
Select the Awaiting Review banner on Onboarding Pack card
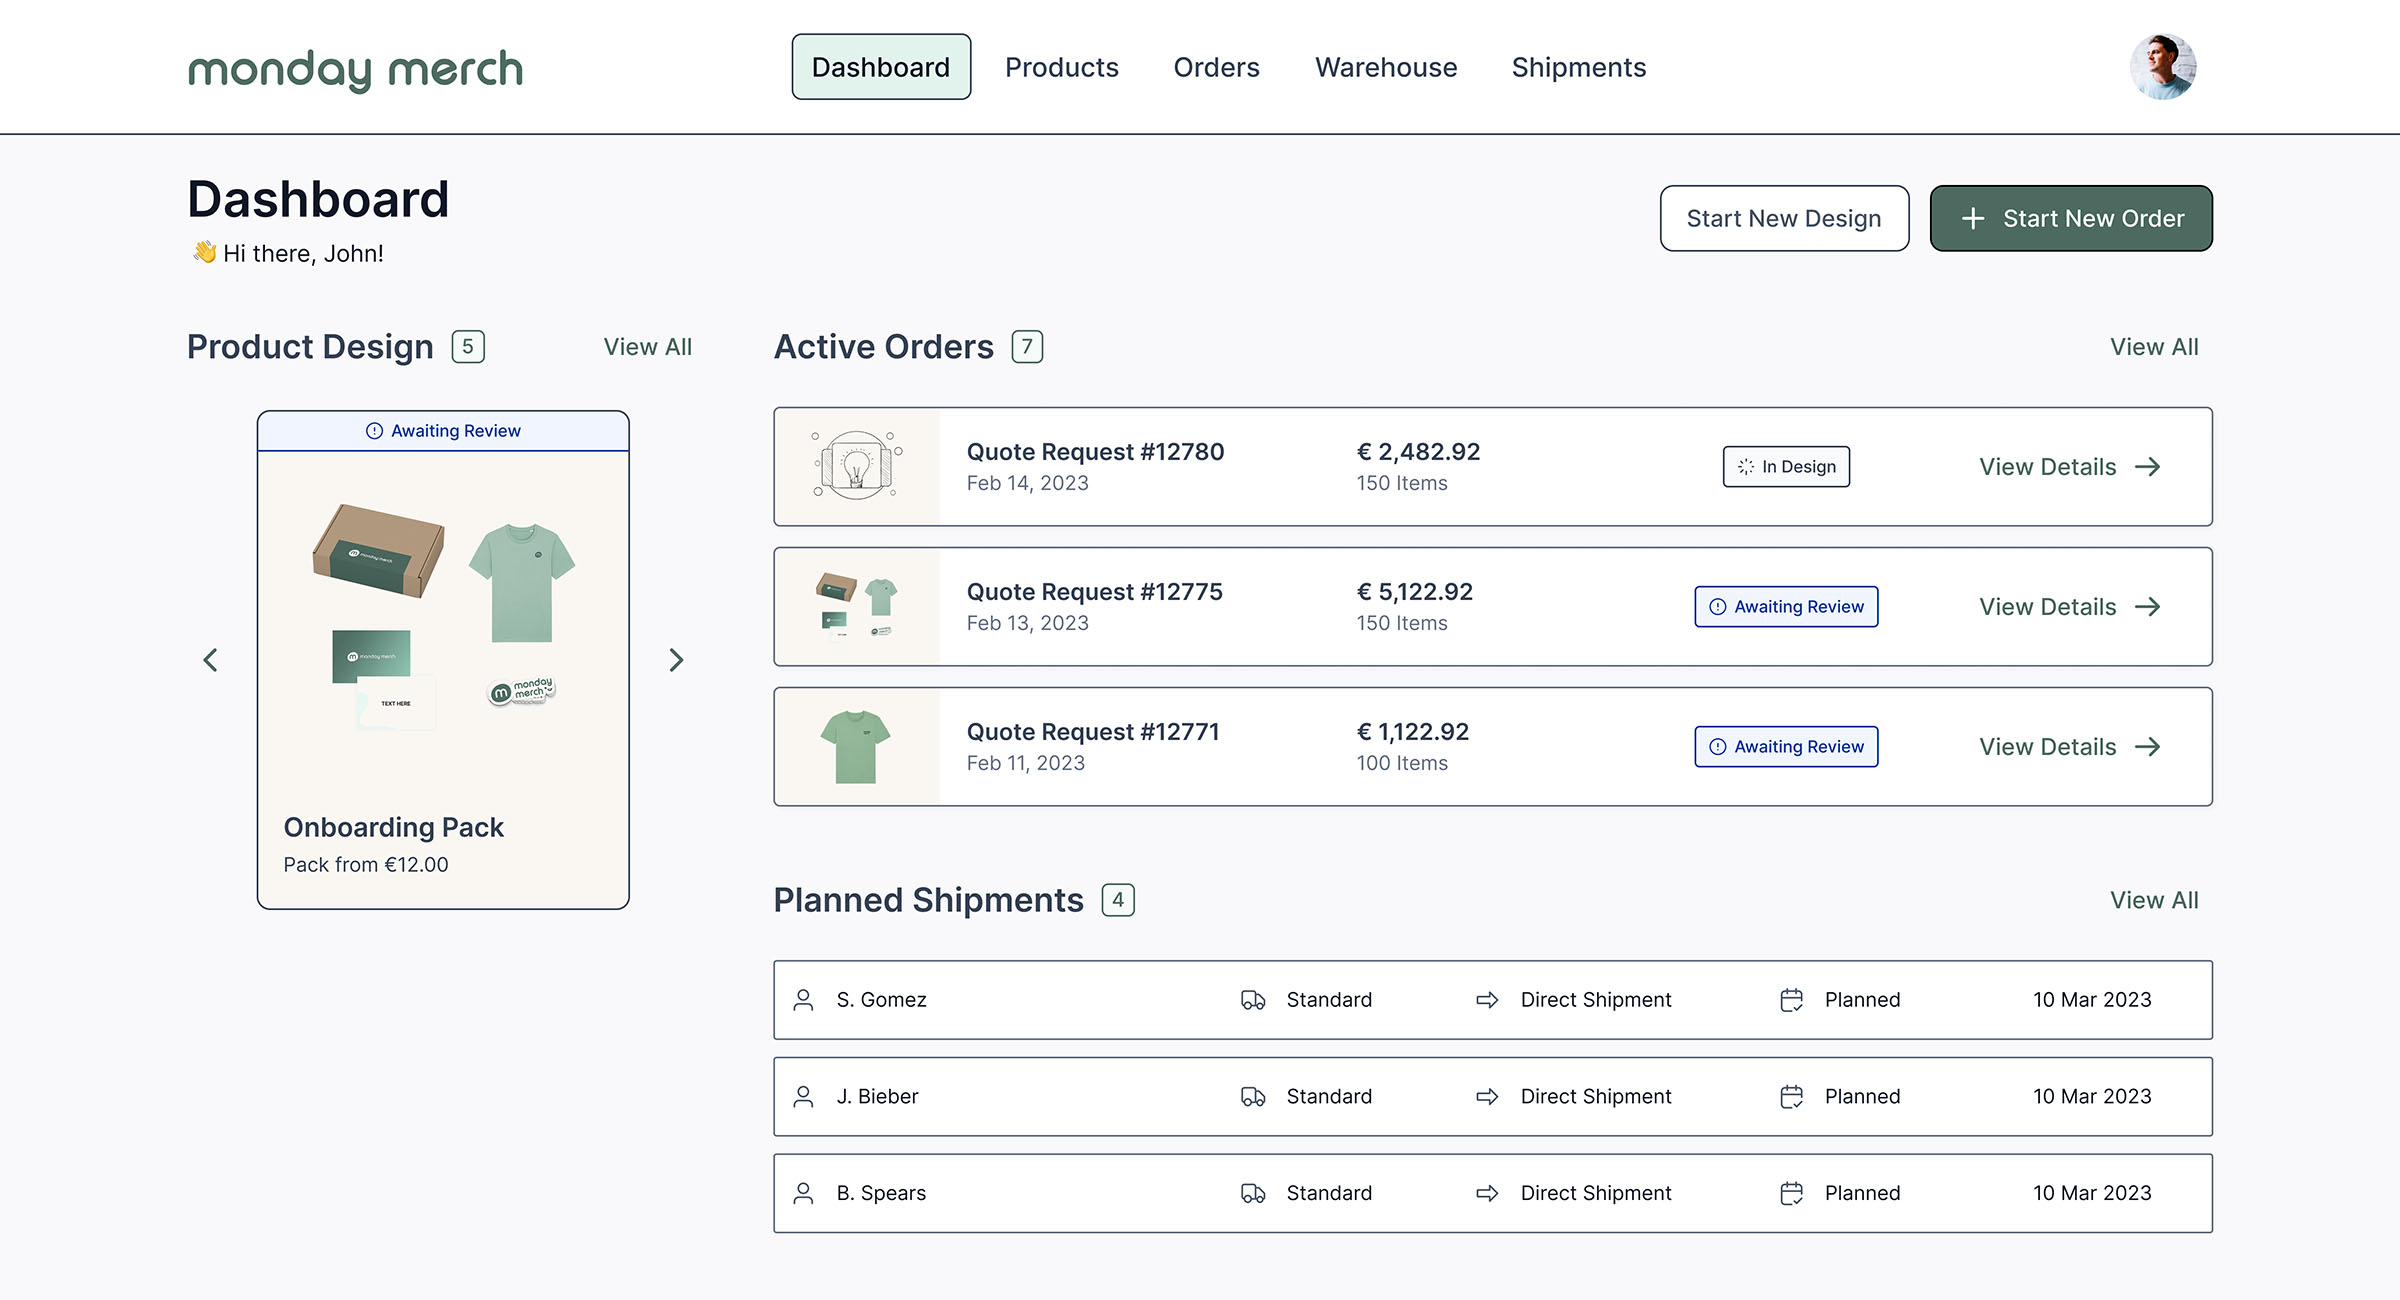442,430
